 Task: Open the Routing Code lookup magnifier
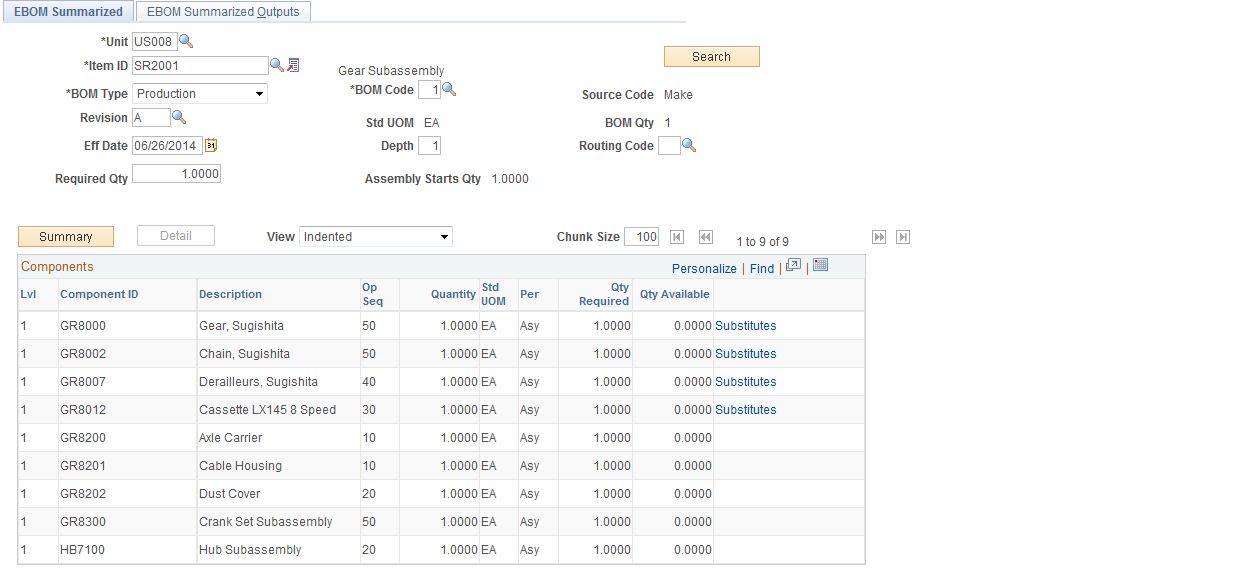(689, 146)
